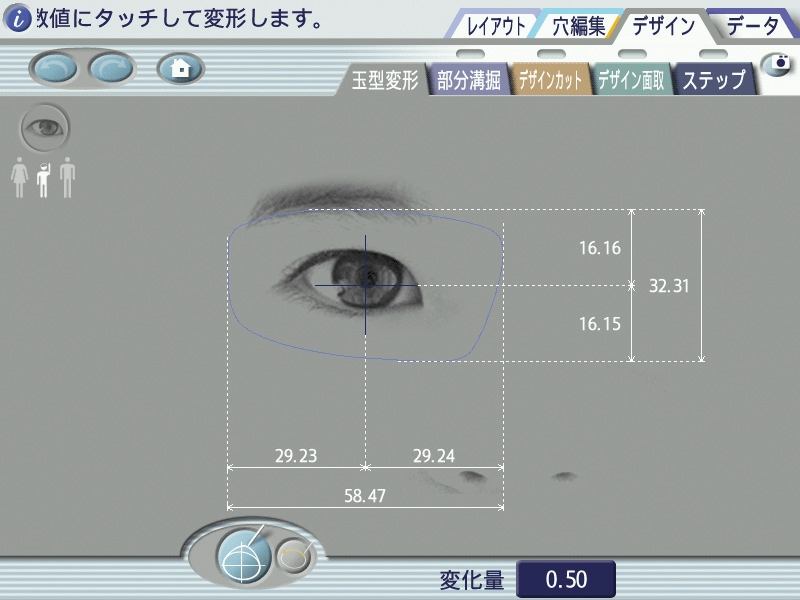Screen dimensions: 800x600
Task: Tap the blue info icon
Action: click(18, 18)
